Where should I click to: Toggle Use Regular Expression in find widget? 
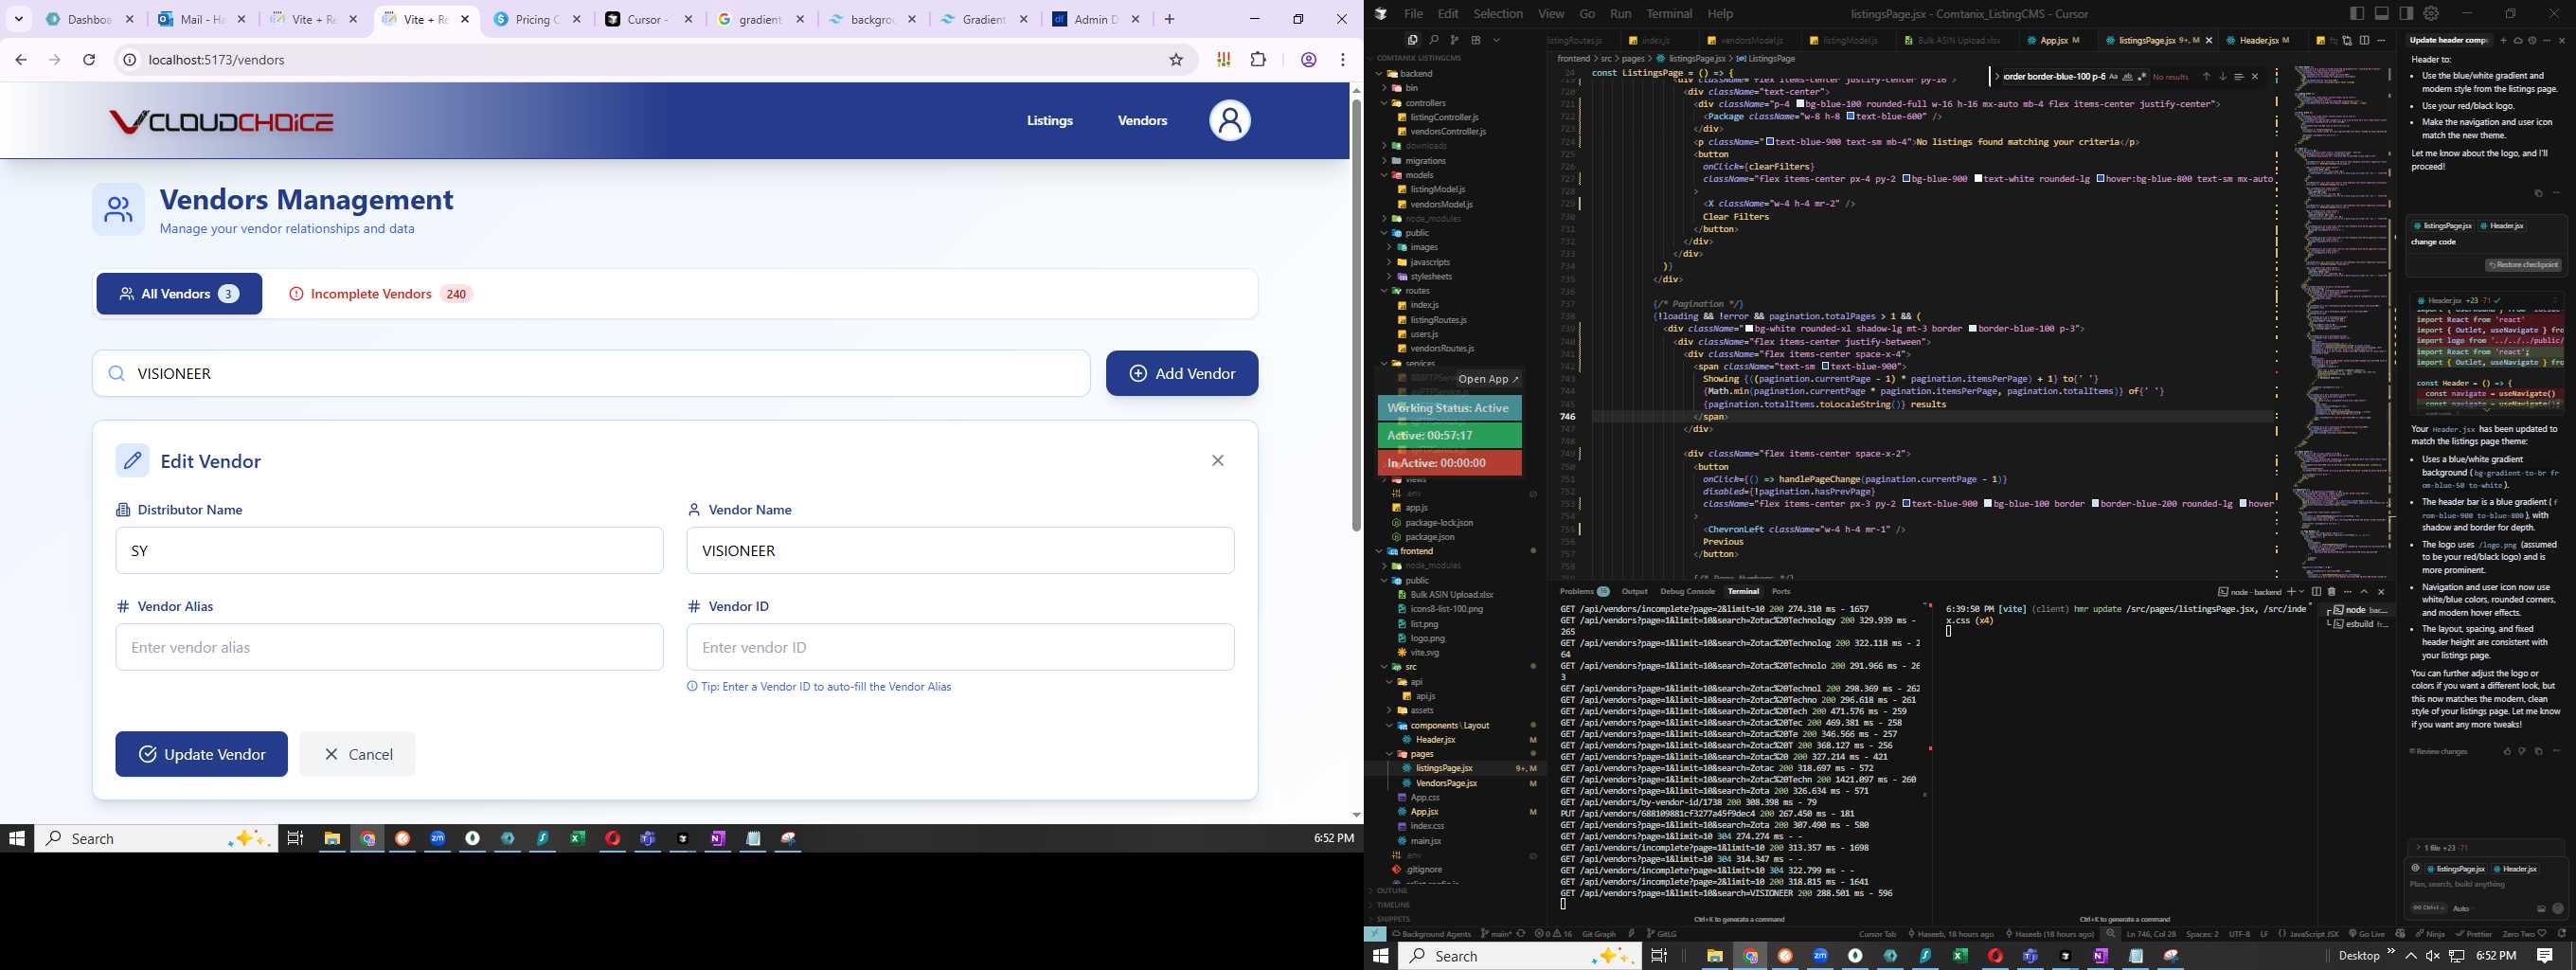click(x=2143, y=77)
